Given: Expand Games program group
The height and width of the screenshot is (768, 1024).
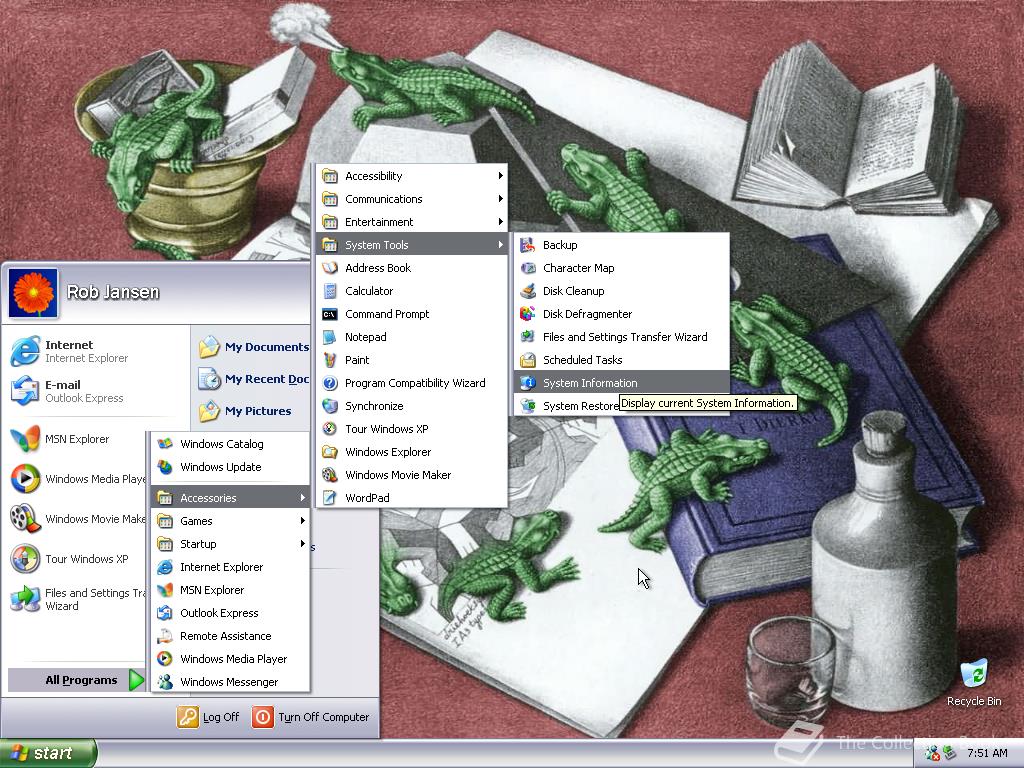Looking at the screenshot, I should point(231,520).
